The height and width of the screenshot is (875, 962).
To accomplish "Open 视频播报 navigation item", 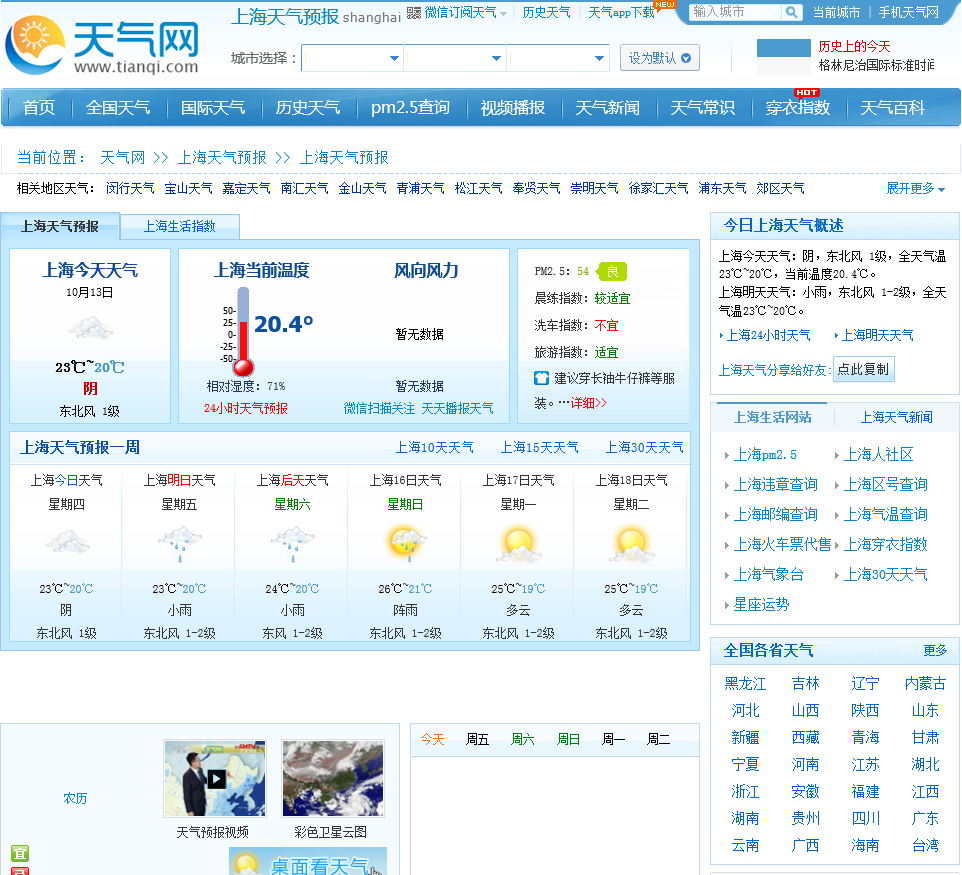I will 512,108.
